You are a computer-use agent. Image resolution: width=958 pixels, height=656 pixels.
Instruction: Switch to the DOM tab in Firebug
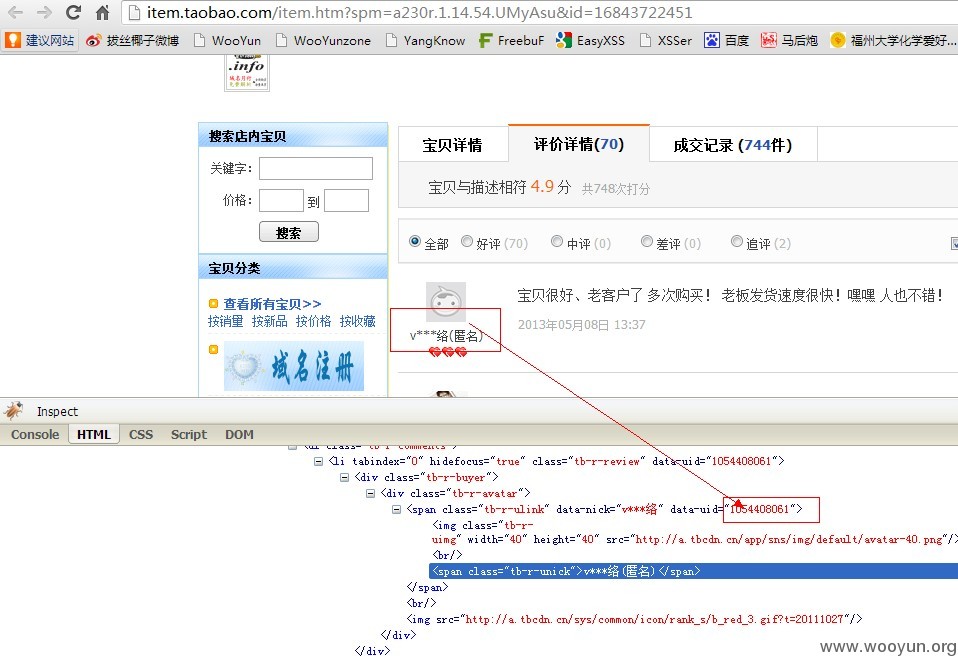coord(239,434)
